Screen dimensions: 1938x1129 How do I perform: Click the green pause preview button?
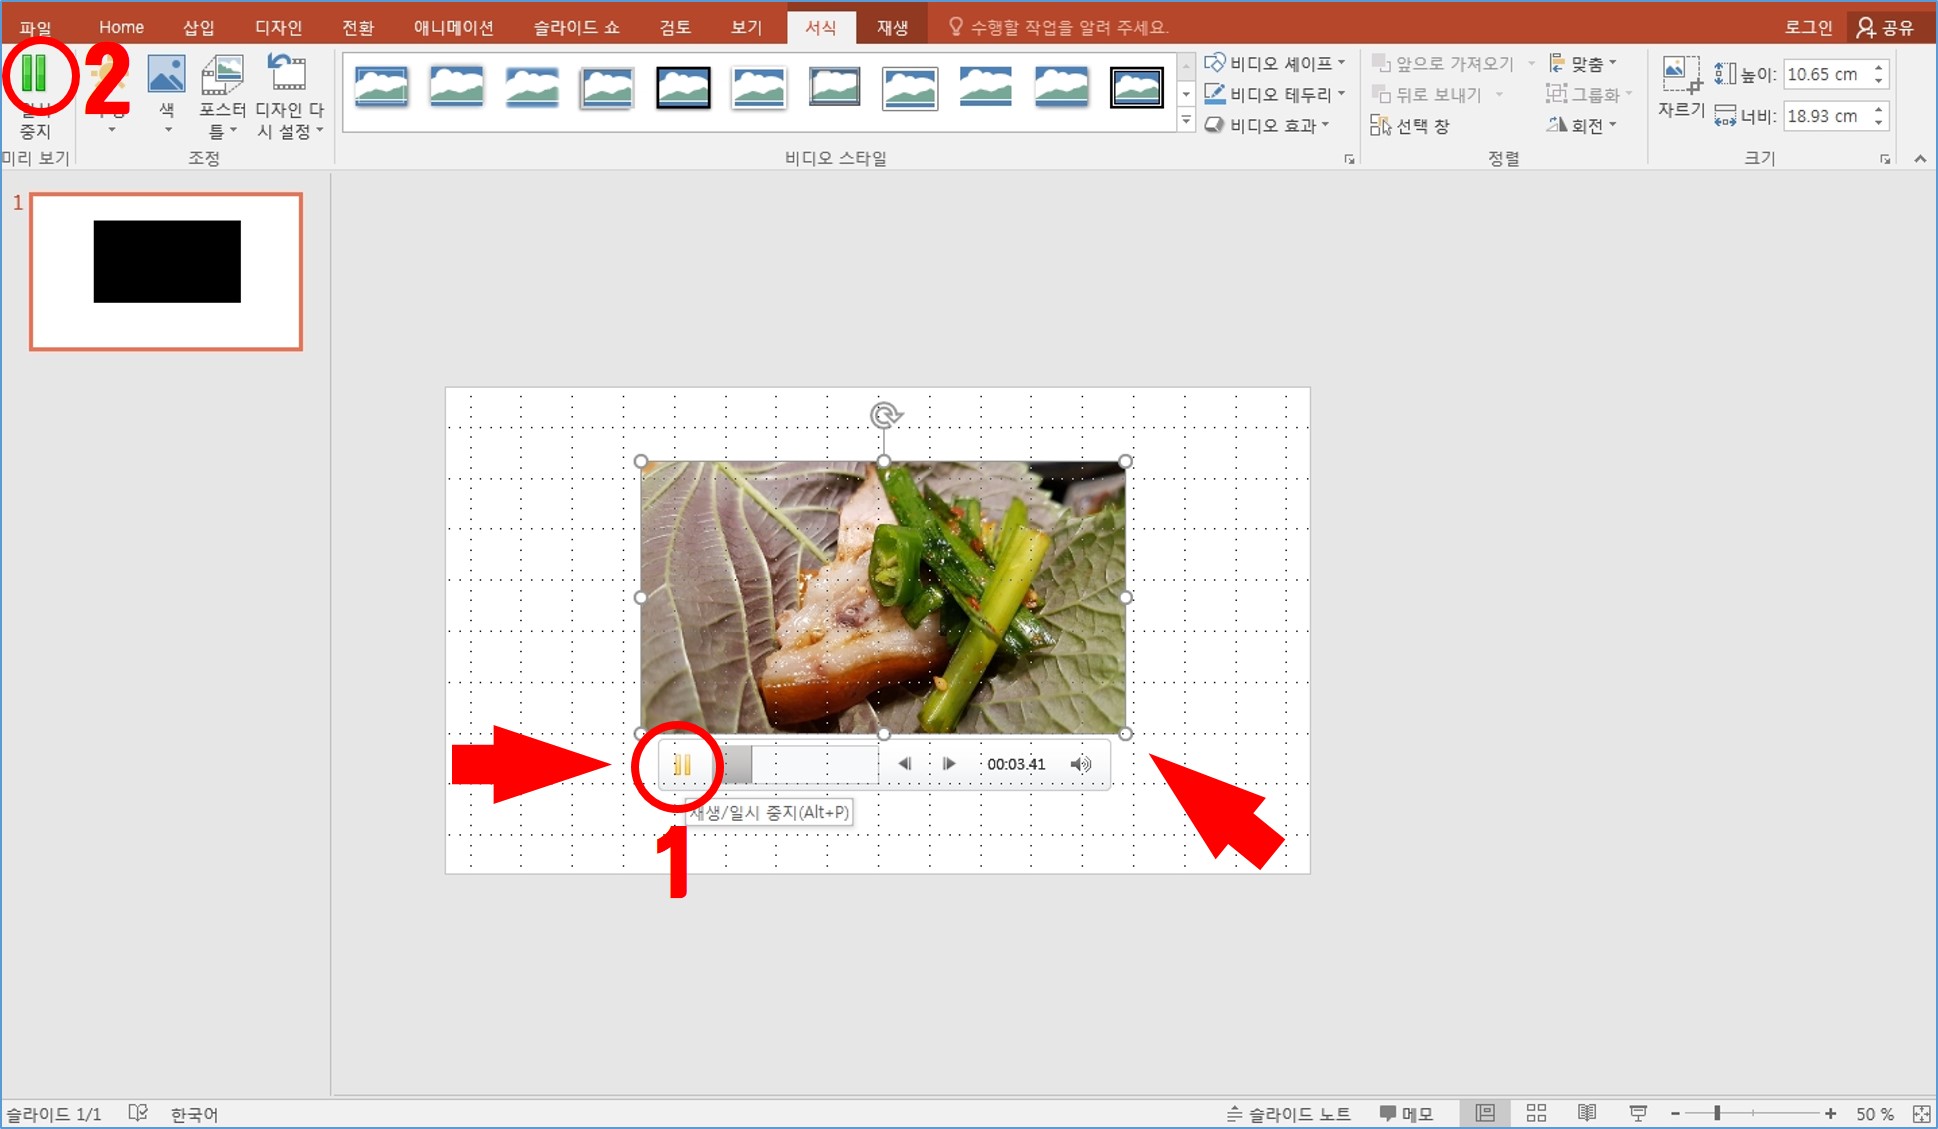coord(34,75)
